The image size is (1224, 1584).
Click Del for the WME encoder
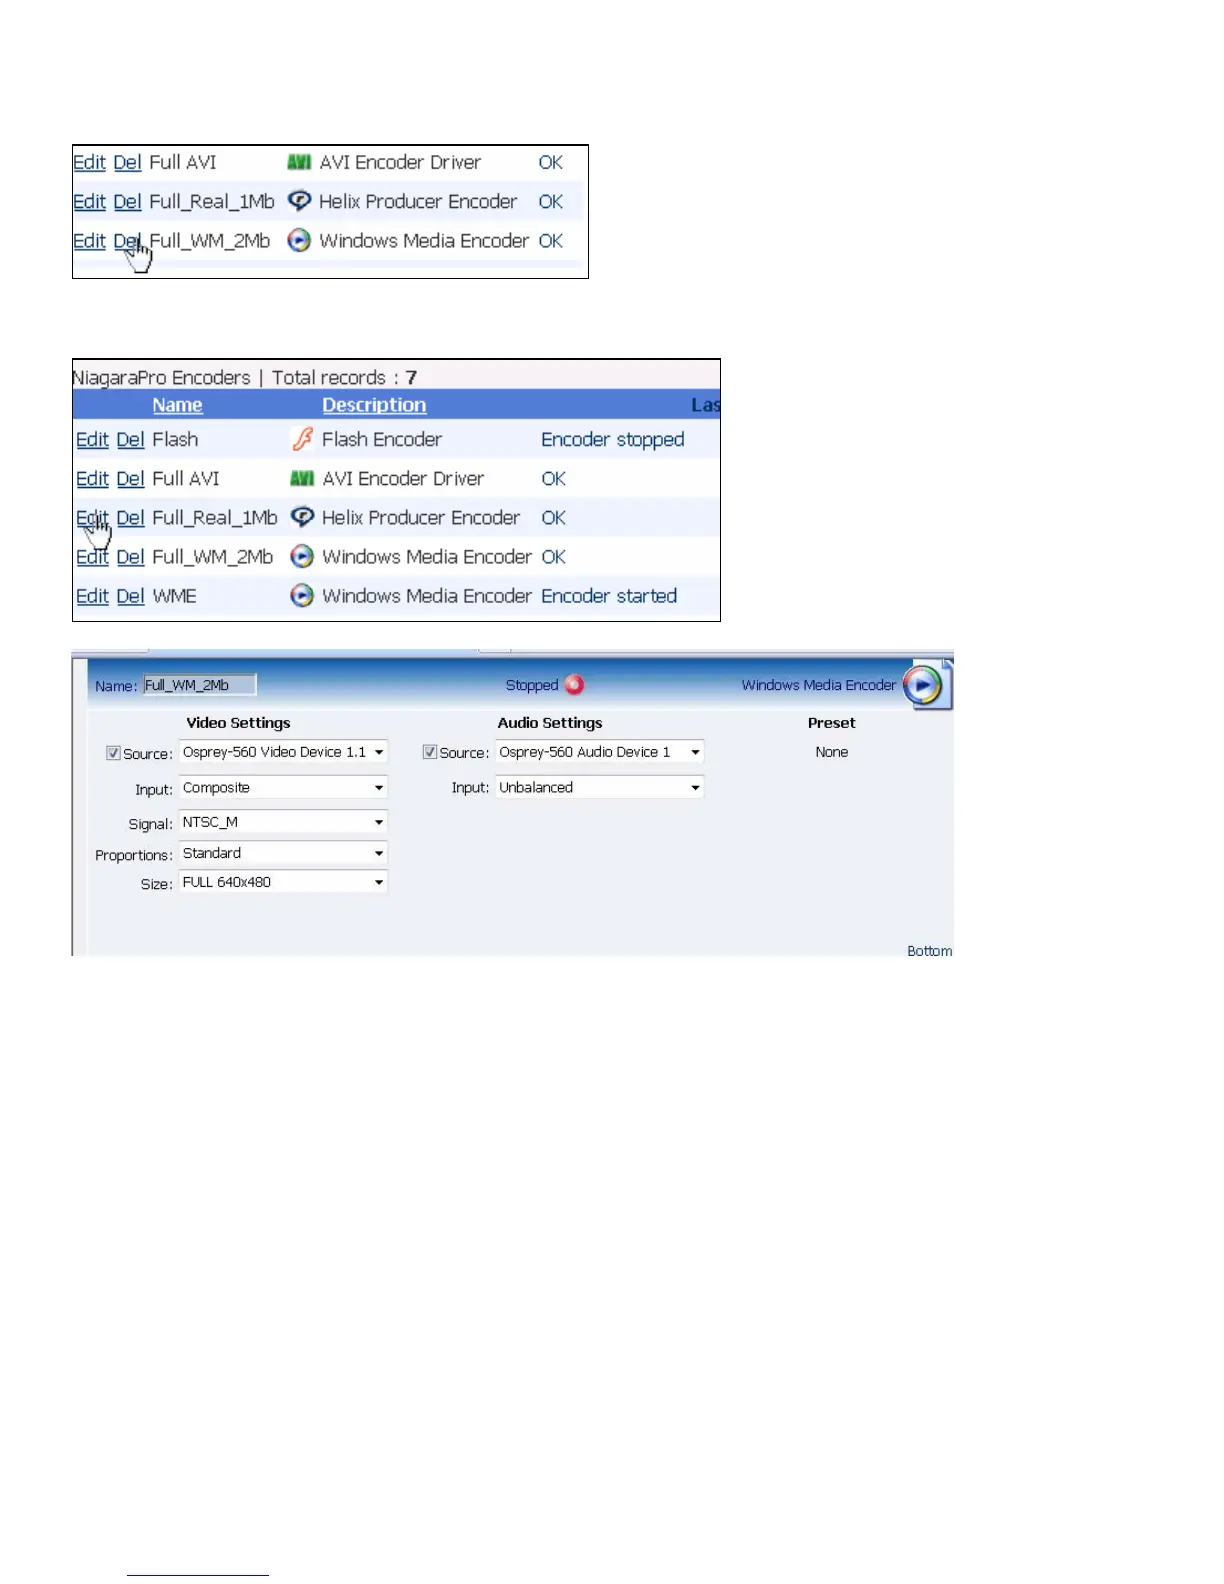pyautogui.click(x=130, y=596)
